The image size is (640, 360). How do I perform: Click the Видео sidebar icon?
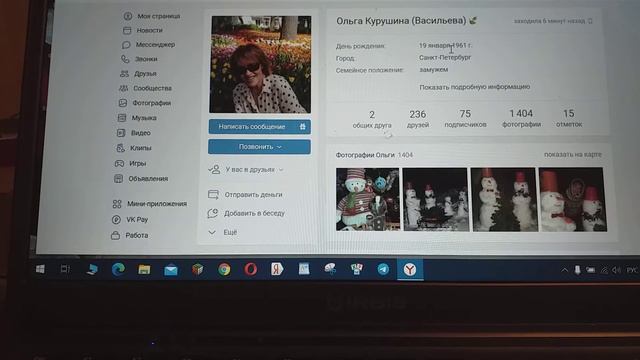121,133
